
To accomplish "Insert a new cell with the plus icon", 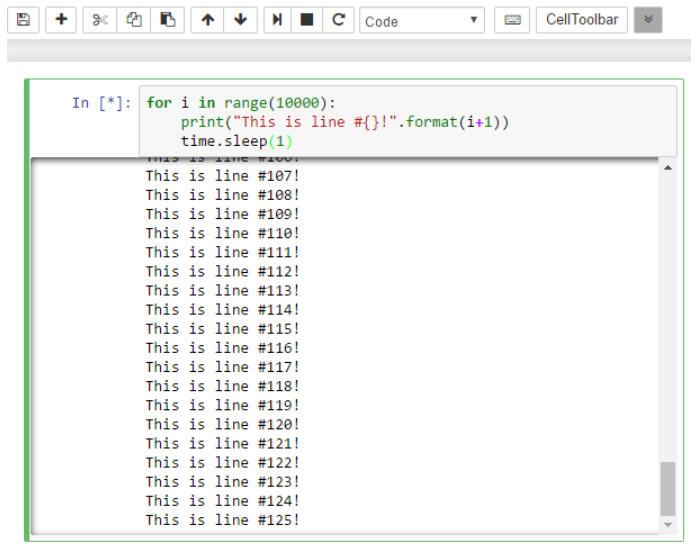I will tap(61, 20).
